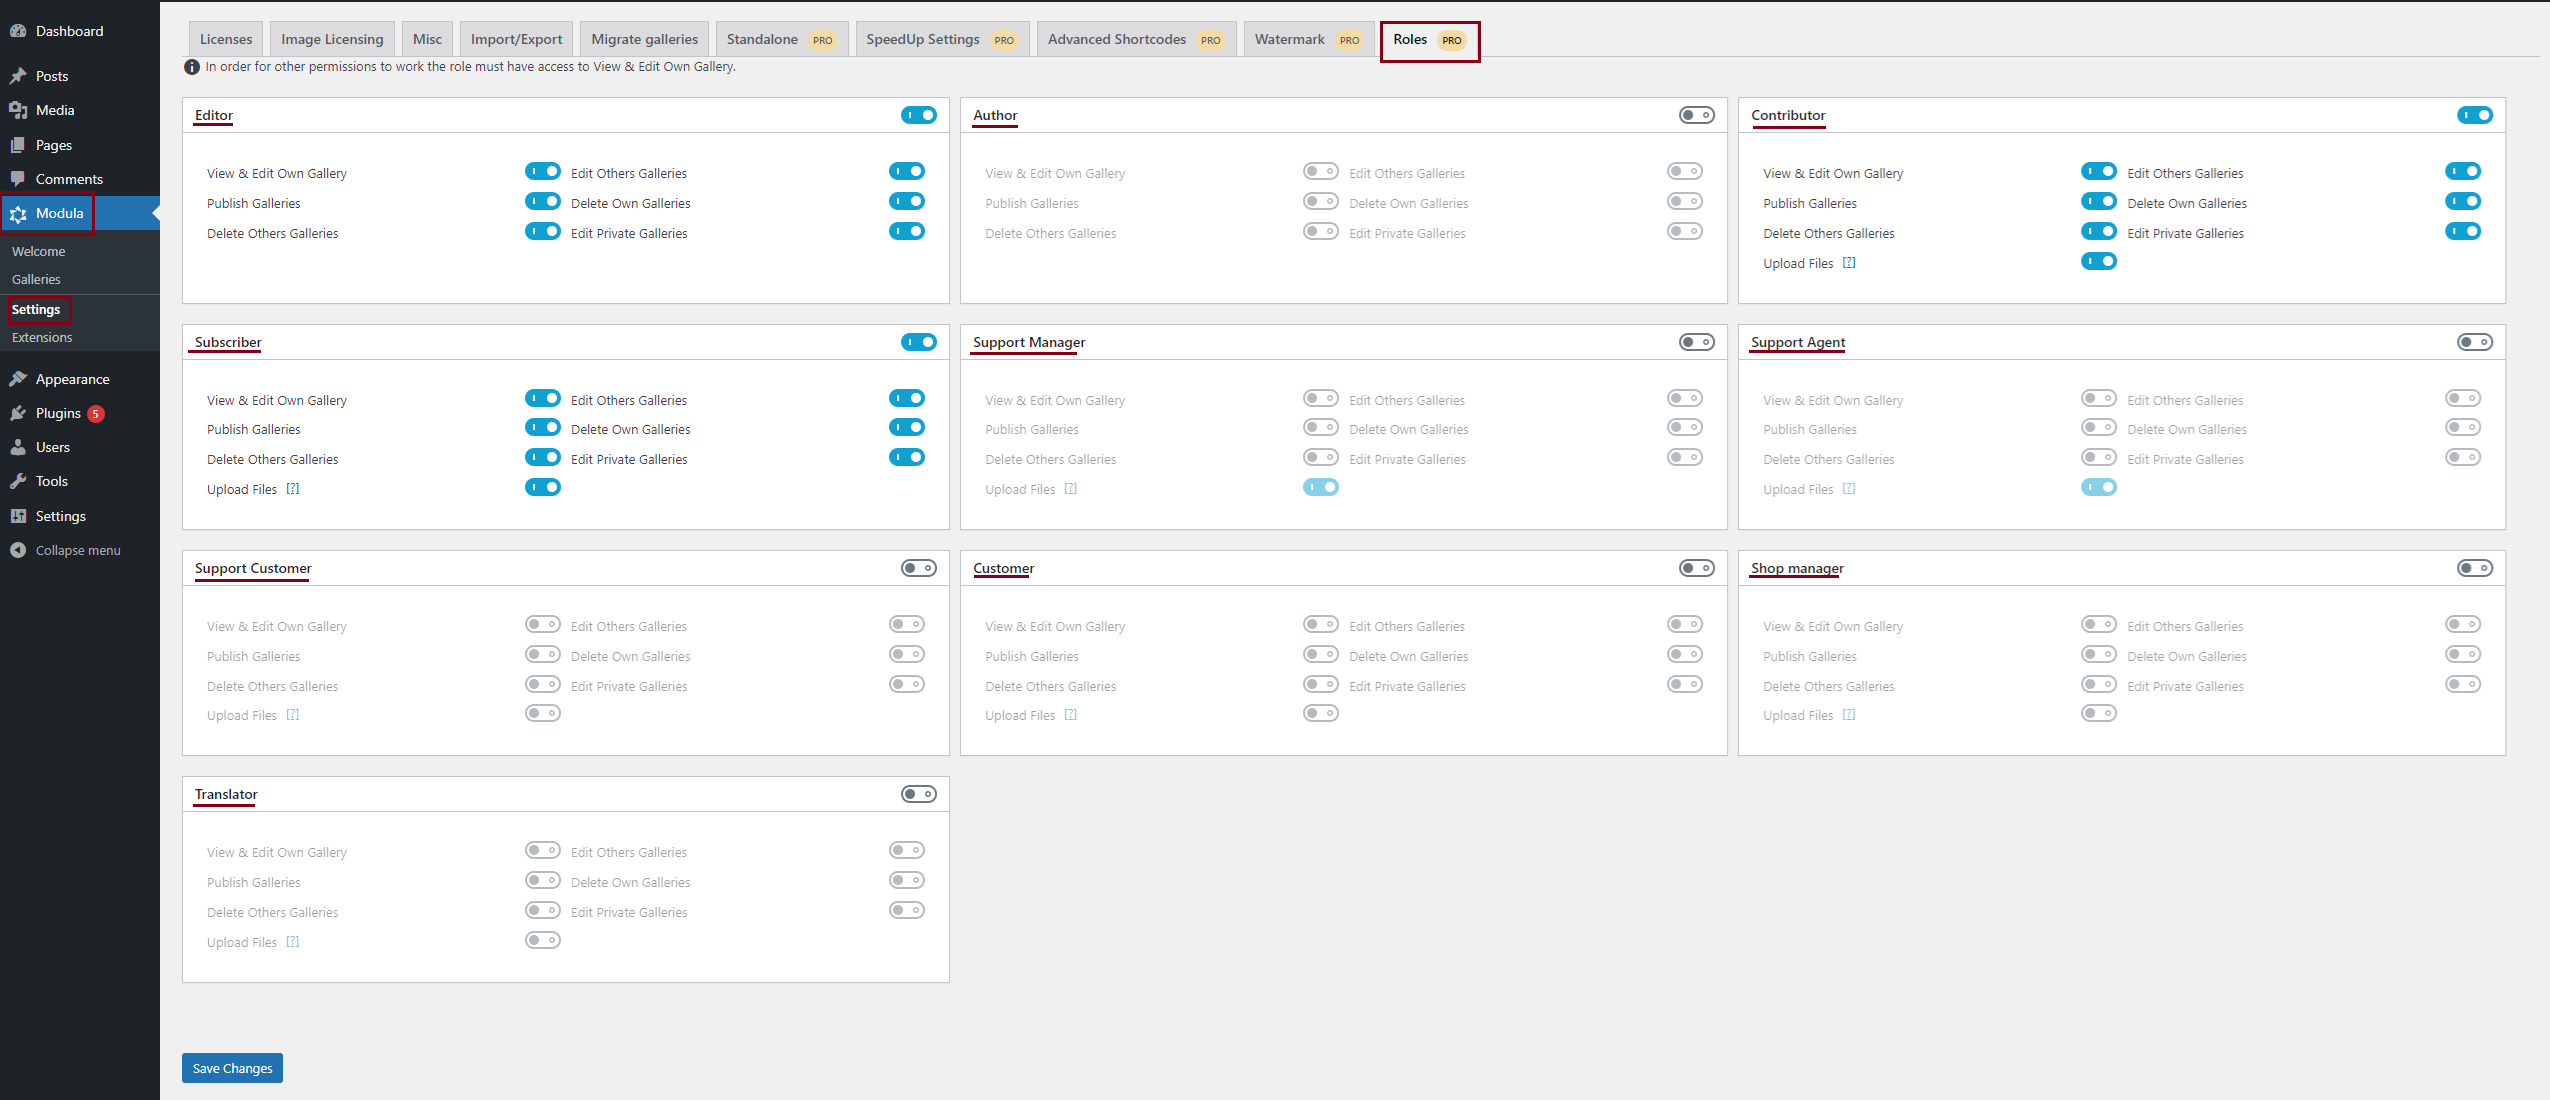Click the Save Changes button

232,1068
